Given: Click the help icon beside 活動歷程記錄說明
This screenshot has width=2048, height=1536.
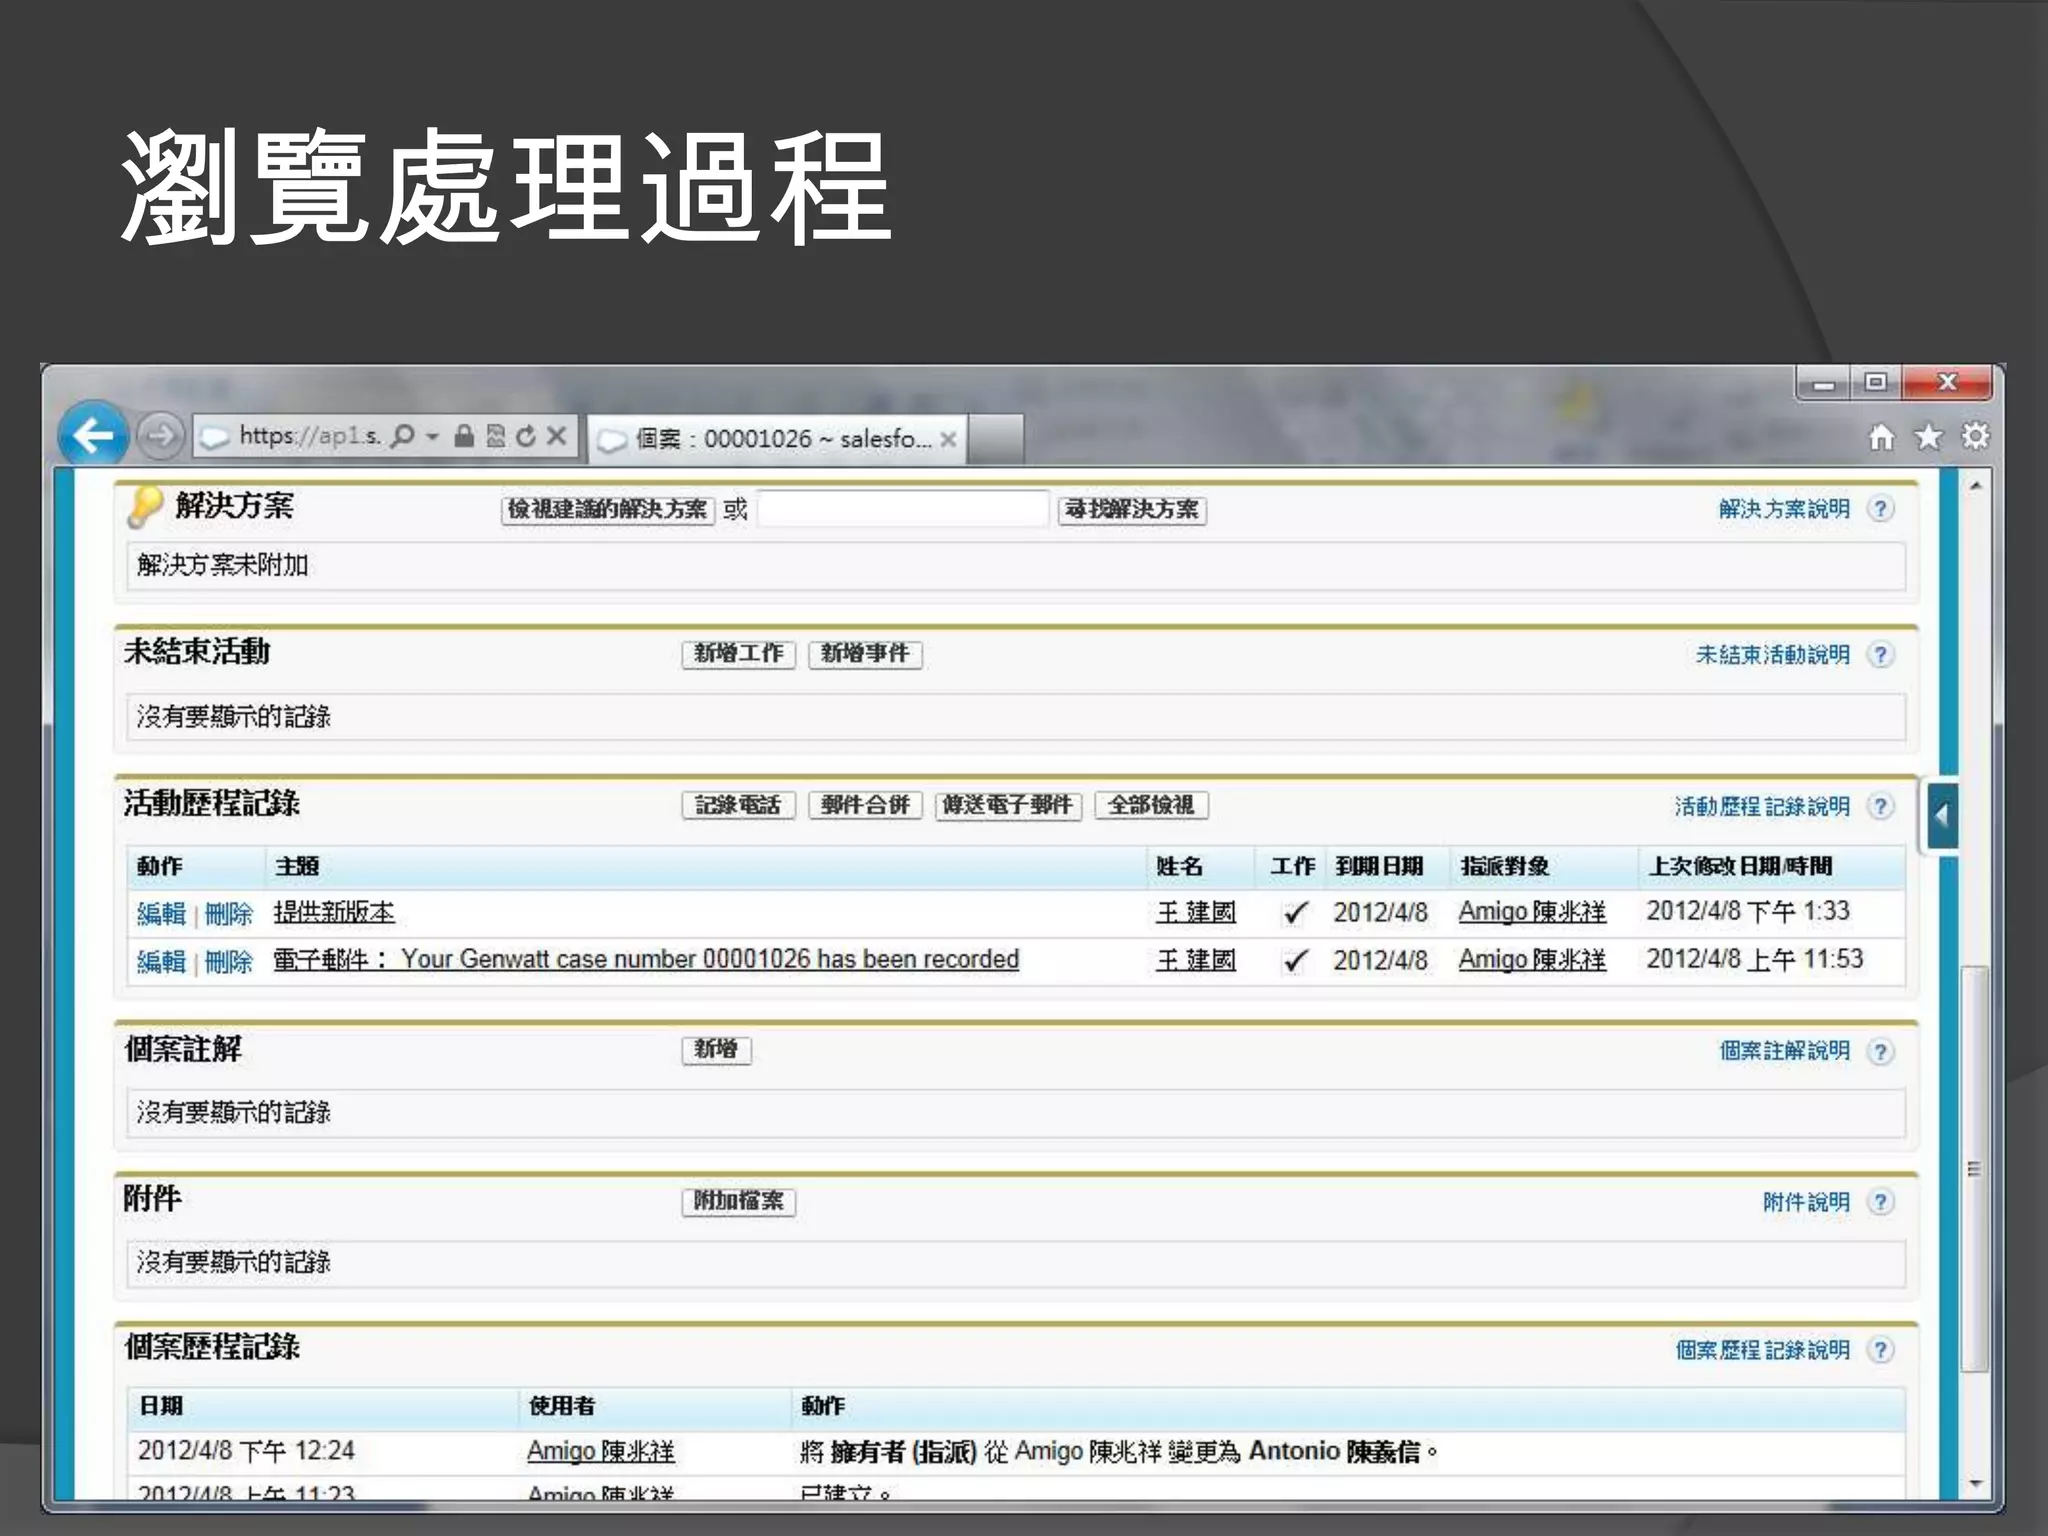Looking at the screenshot, I should [x=1880, y=807].
